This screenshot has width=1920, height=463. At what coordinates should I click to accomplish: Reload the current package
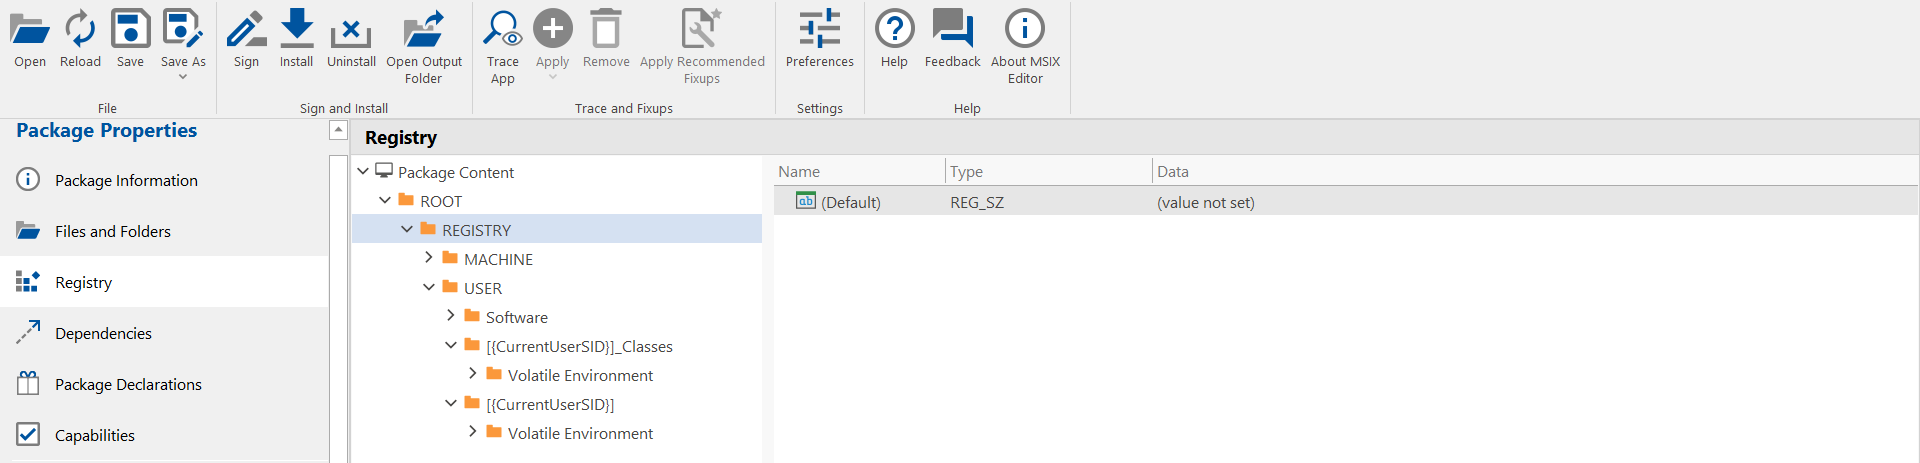pyautogui.click(x=80, y=30)
